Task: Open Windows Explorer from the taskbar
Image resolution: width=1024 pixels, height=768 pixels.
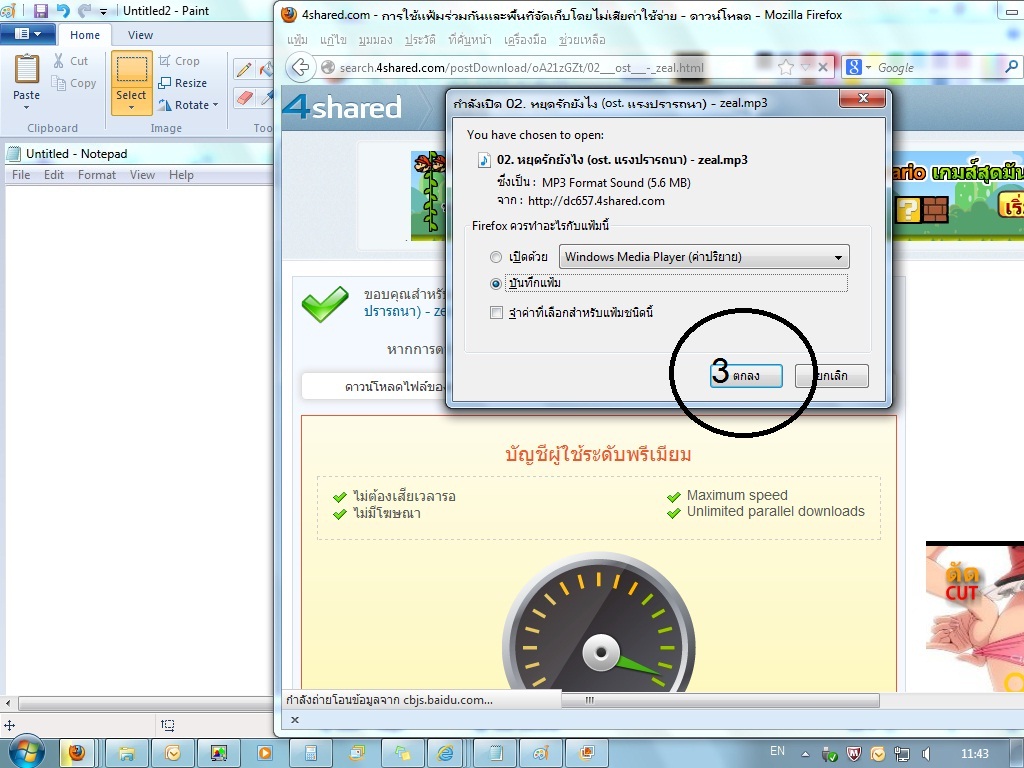Action: click(126, 753)
